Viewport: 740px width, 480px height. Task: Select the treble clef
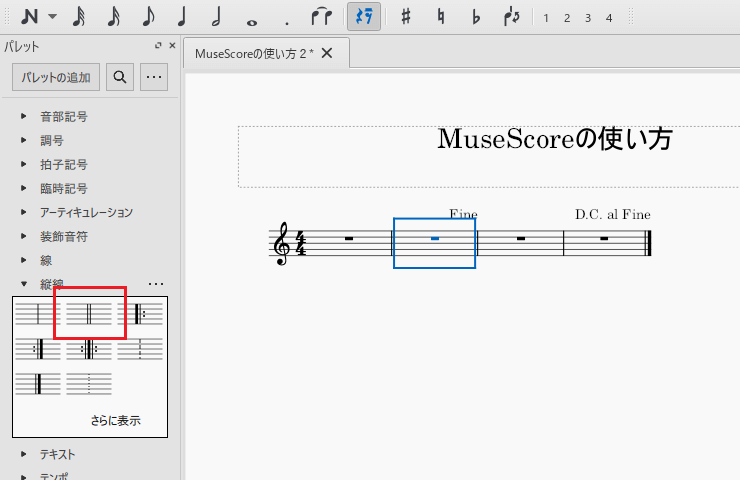[282, 244]
